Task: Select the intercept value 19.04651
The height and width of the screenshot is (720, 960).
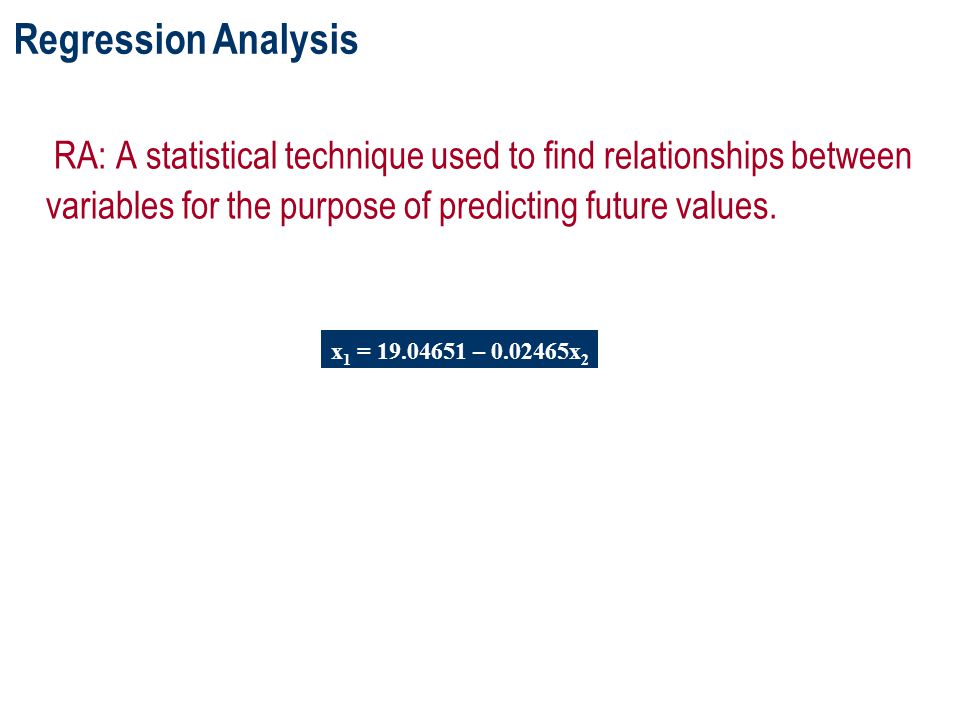Action: 421,351
